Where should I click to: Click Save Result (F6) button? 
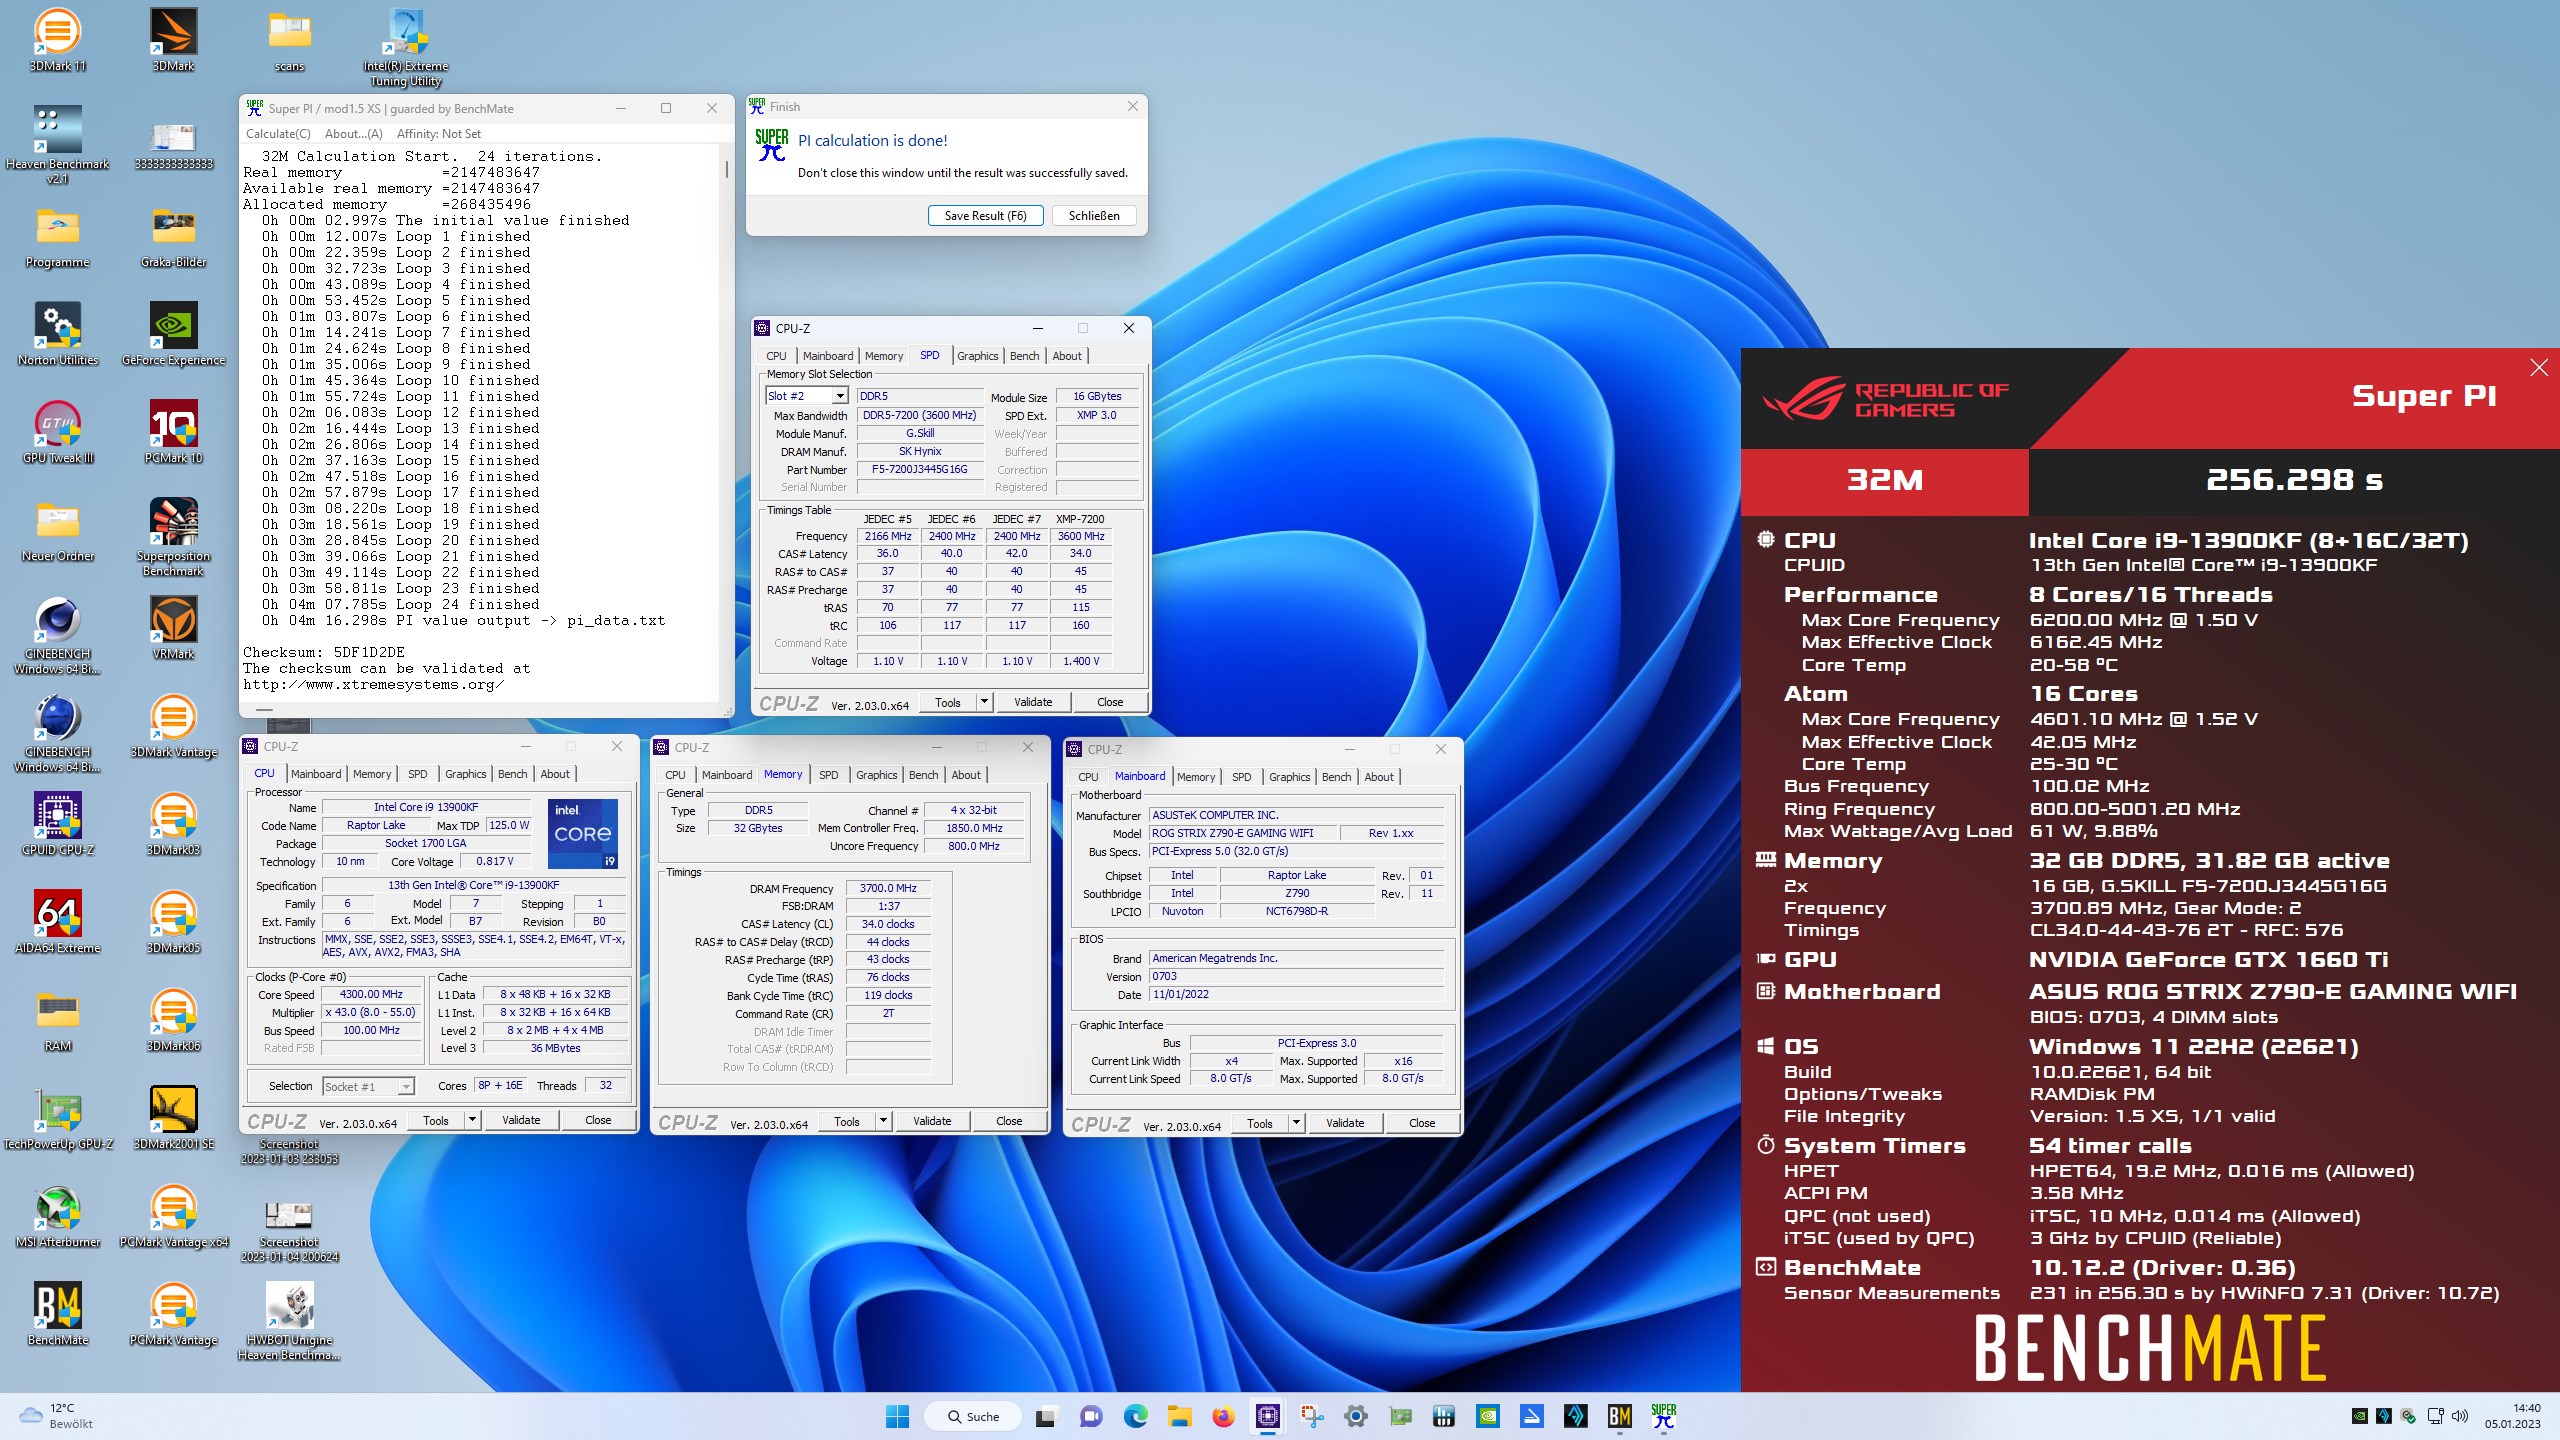pyautogui.click(x=985, y=216)
